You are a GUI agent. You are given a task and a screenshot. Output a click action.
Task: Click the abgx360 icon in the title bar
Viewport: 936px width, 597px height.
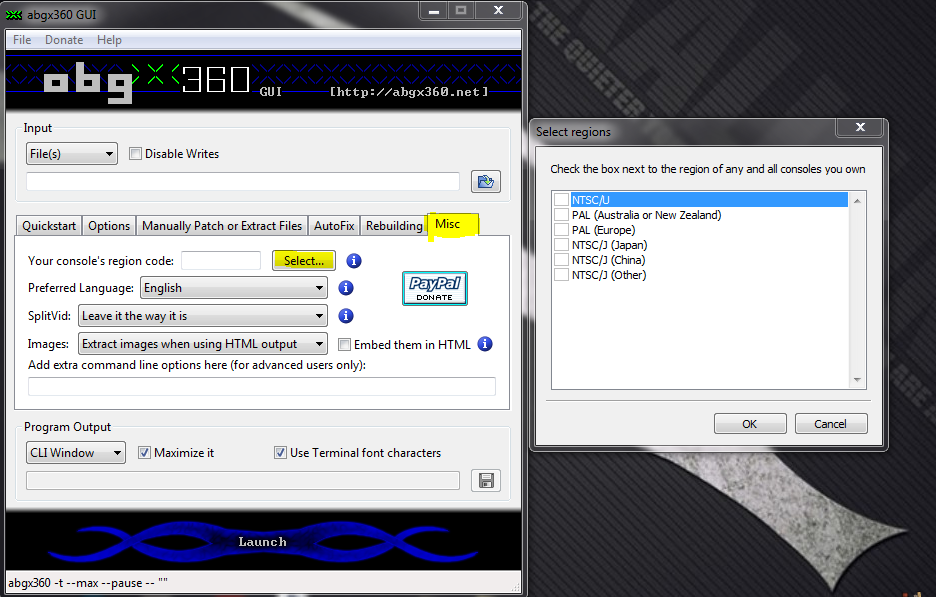[13, 11]
